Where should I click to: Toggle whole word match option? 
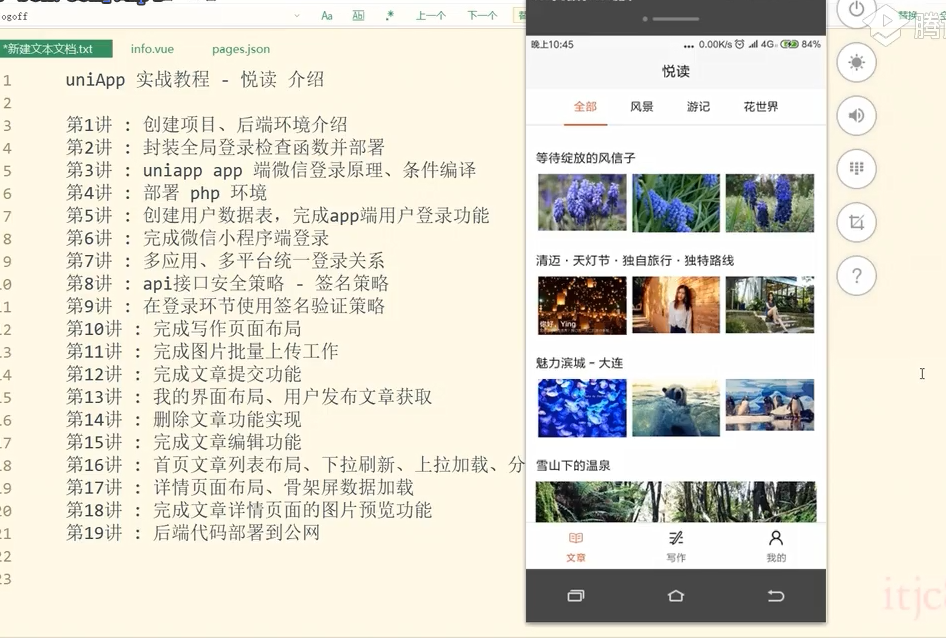click(358, 15)
